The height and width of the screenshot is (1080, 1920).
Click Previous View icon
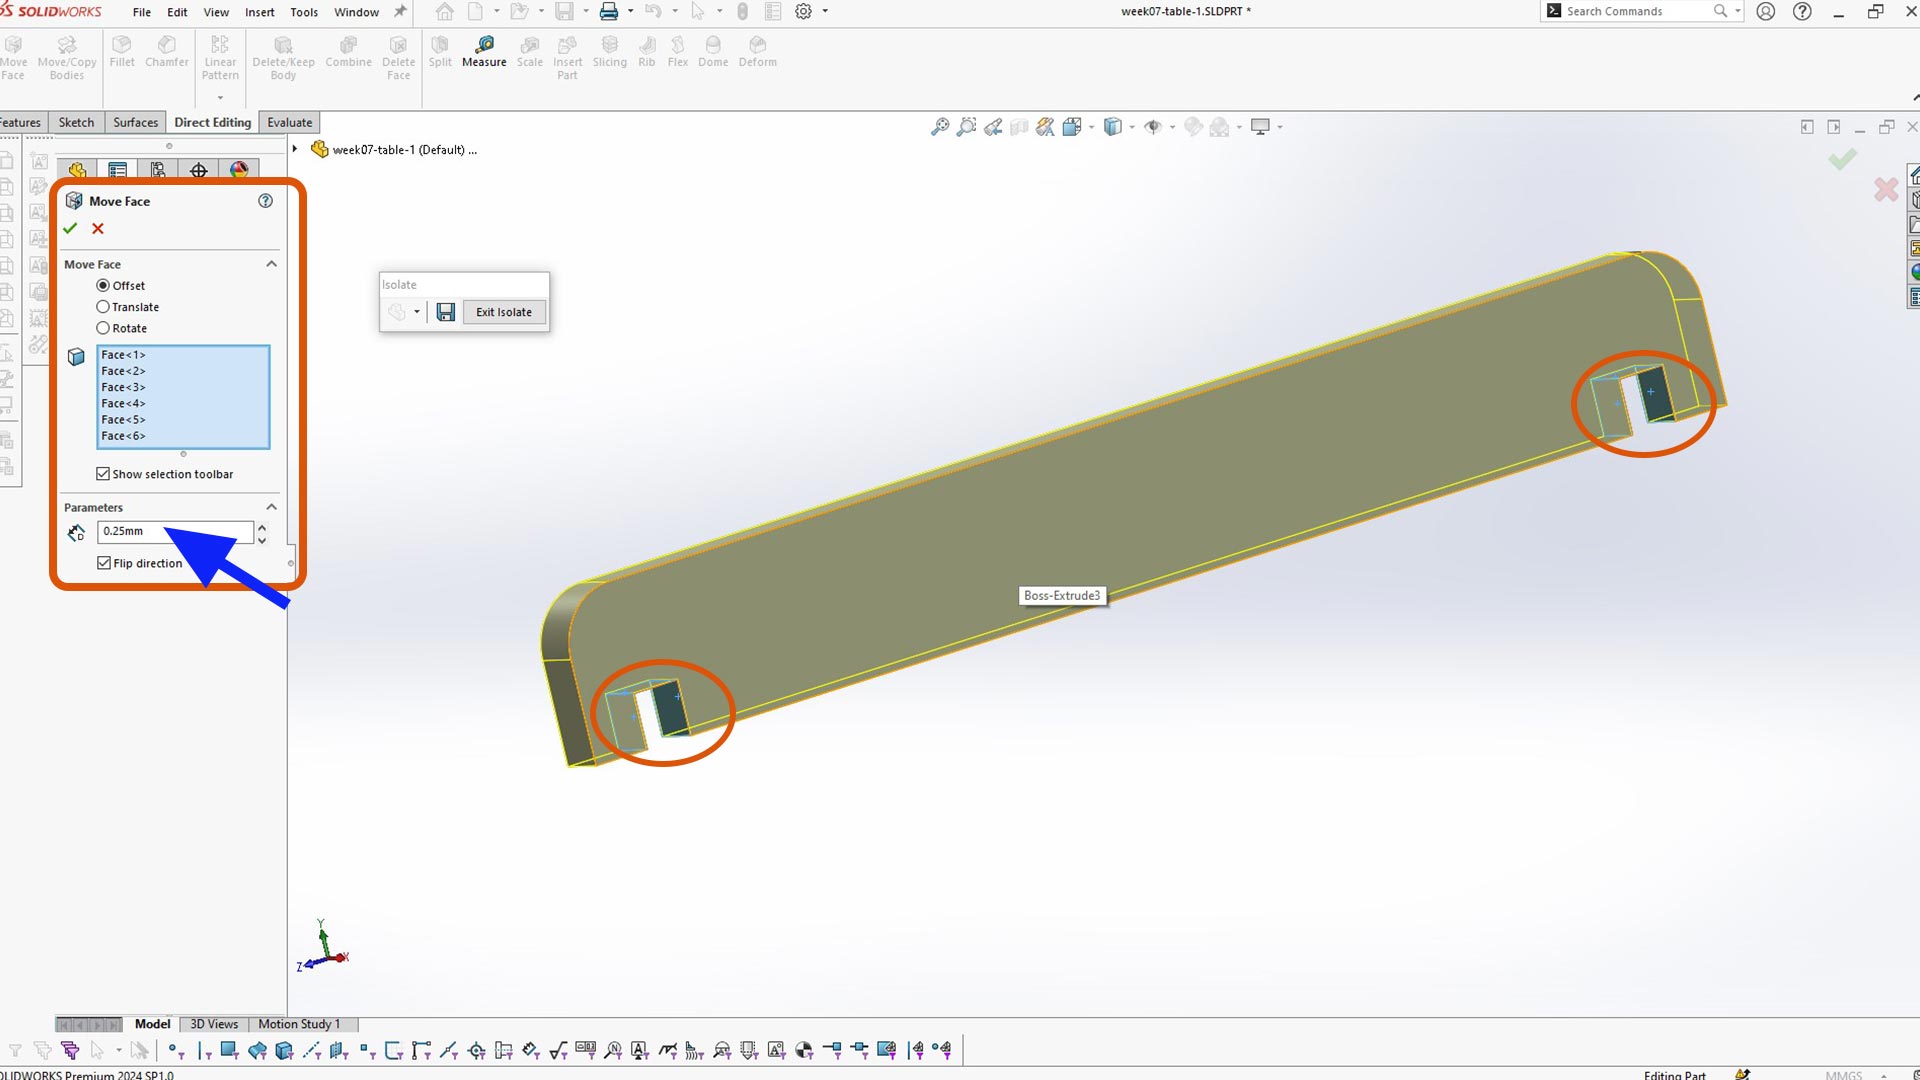pos(993,127)
